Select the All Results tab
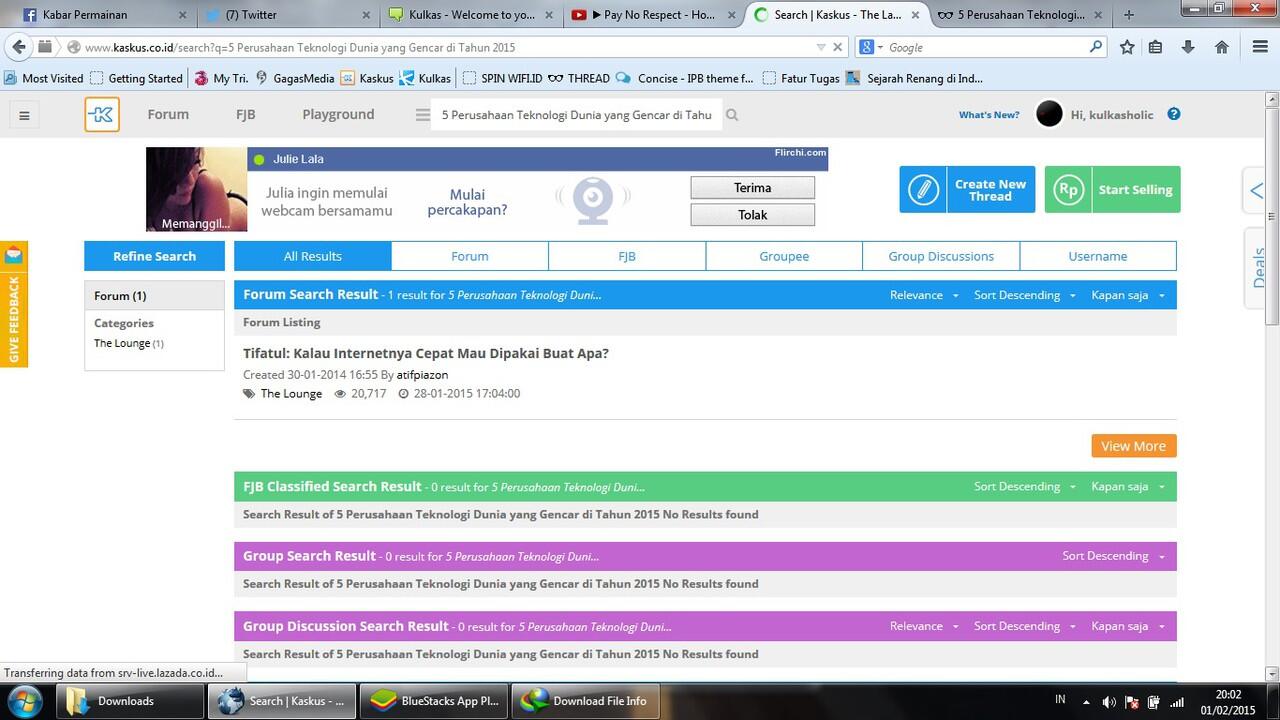Screen dimensions: 1280x720 click(x=313, y=256)
